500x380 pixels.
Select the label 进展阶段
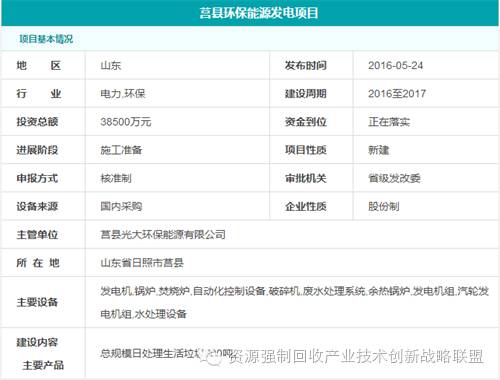pyautogui.click(x=37, y=150)
